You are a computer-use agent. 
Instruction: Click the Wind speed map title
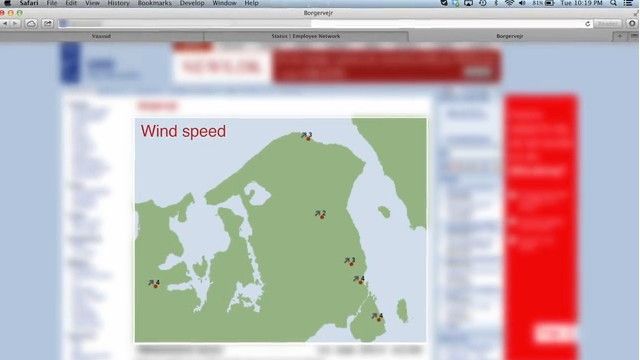183,131
